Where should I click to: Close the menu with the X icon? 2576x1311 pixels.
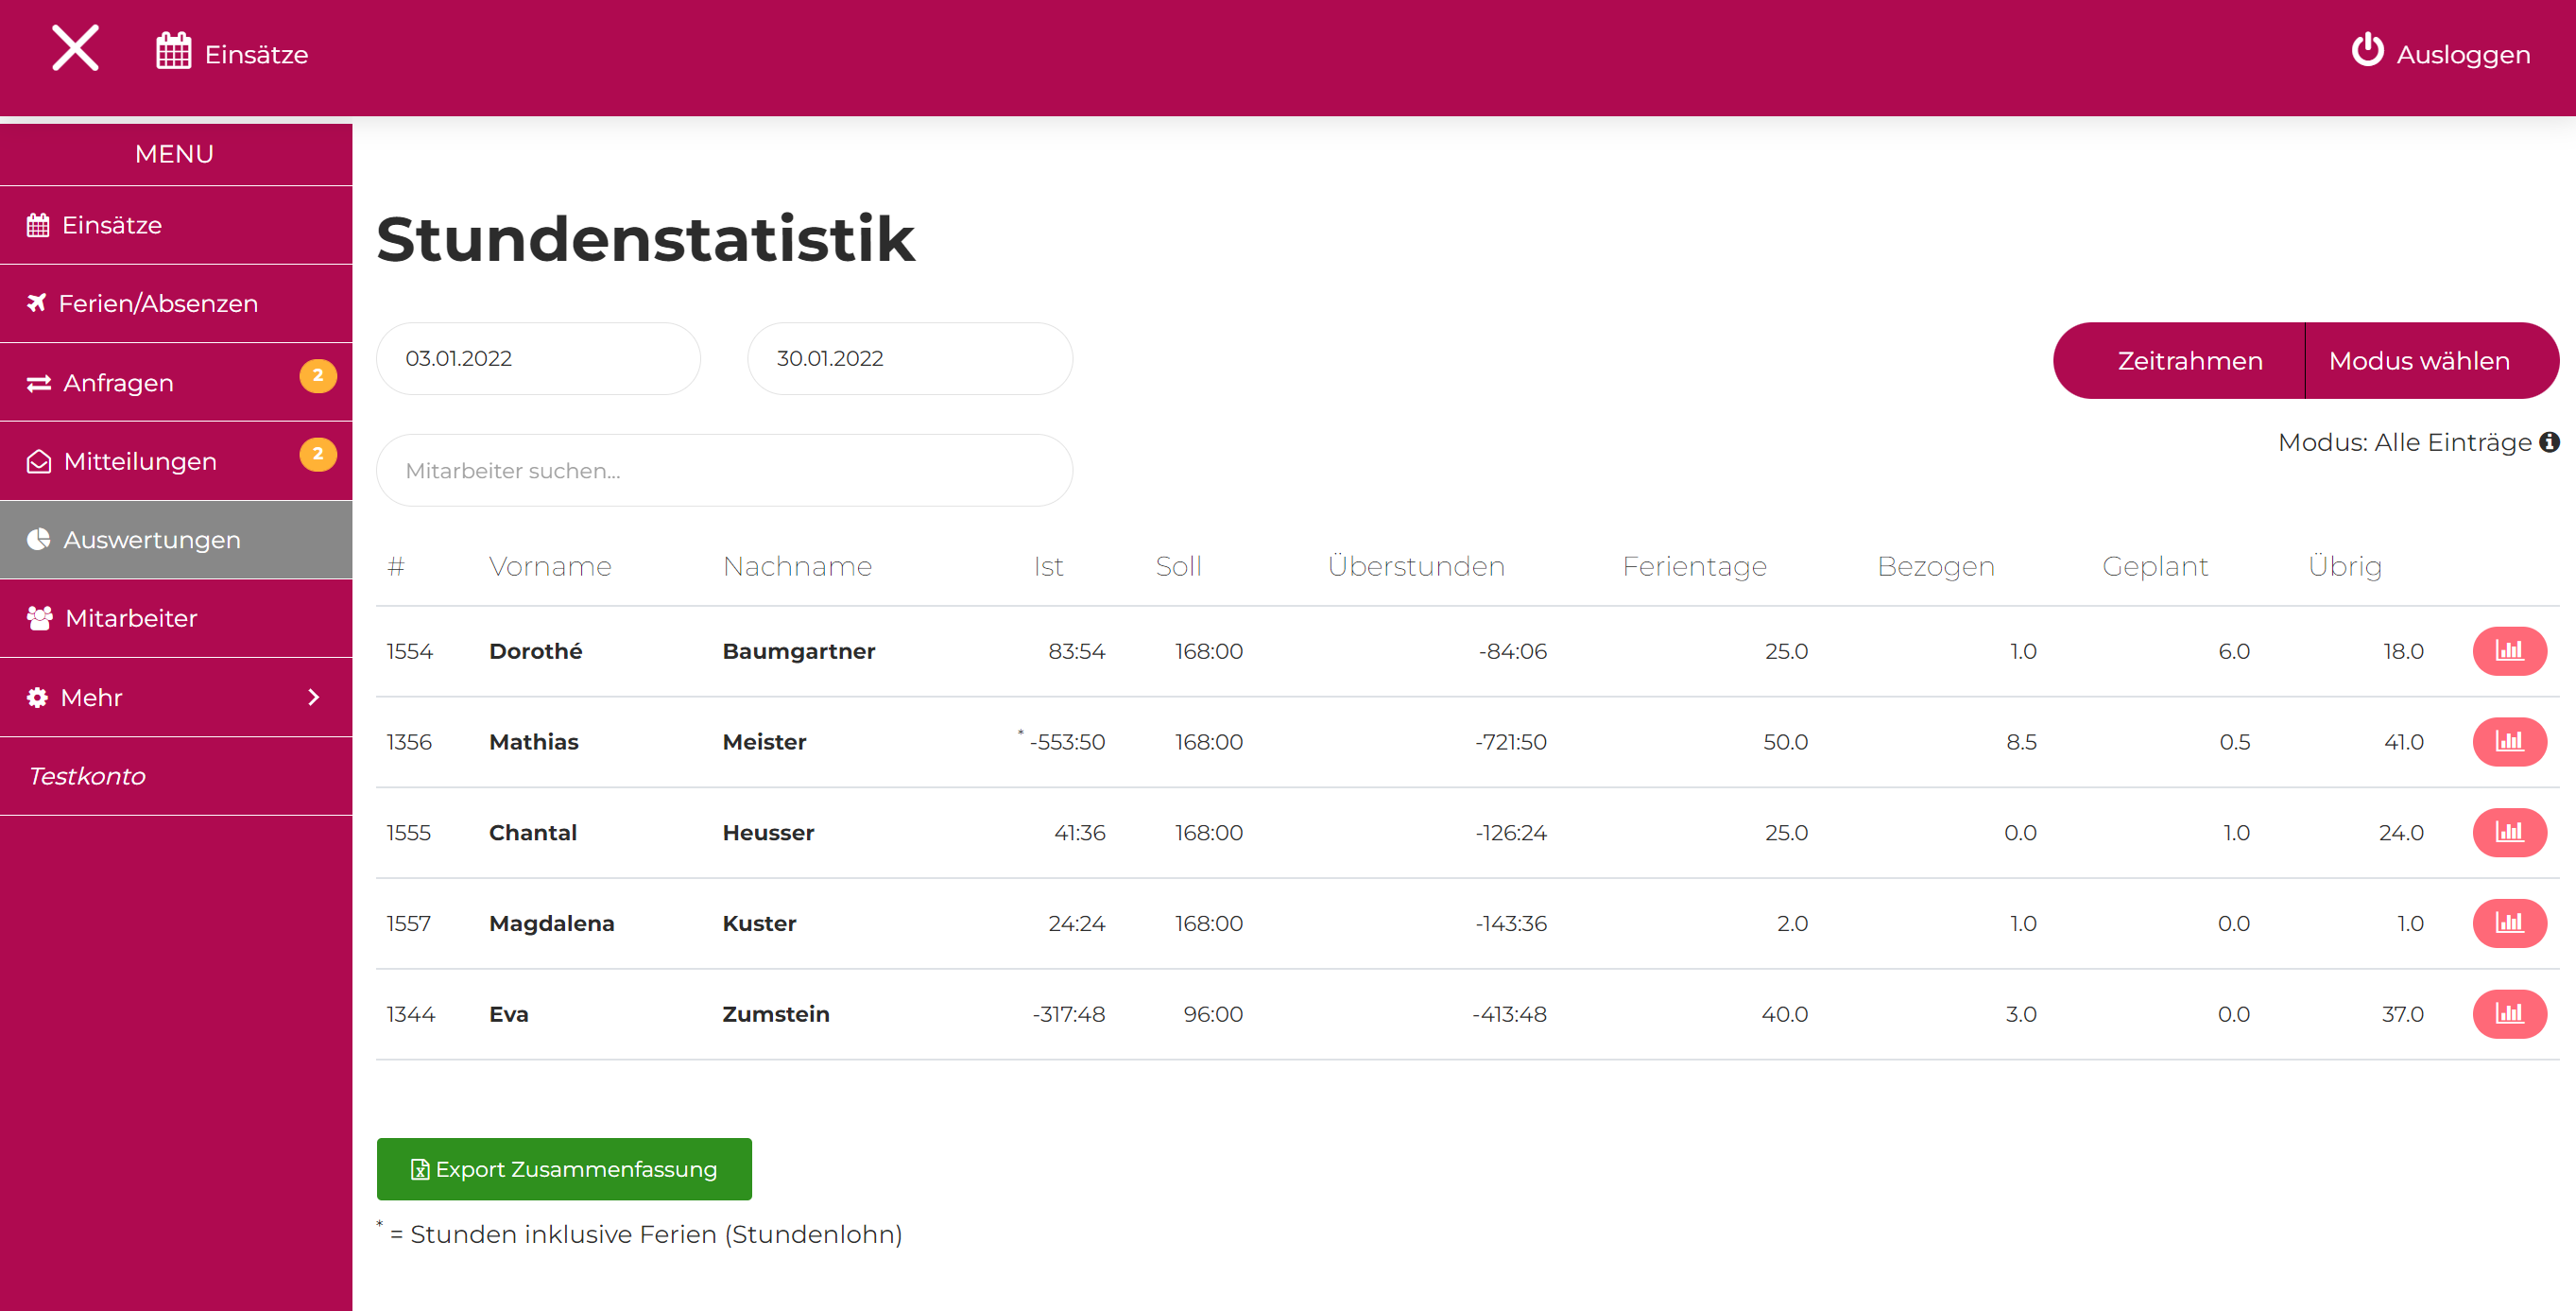coord(75,48)
